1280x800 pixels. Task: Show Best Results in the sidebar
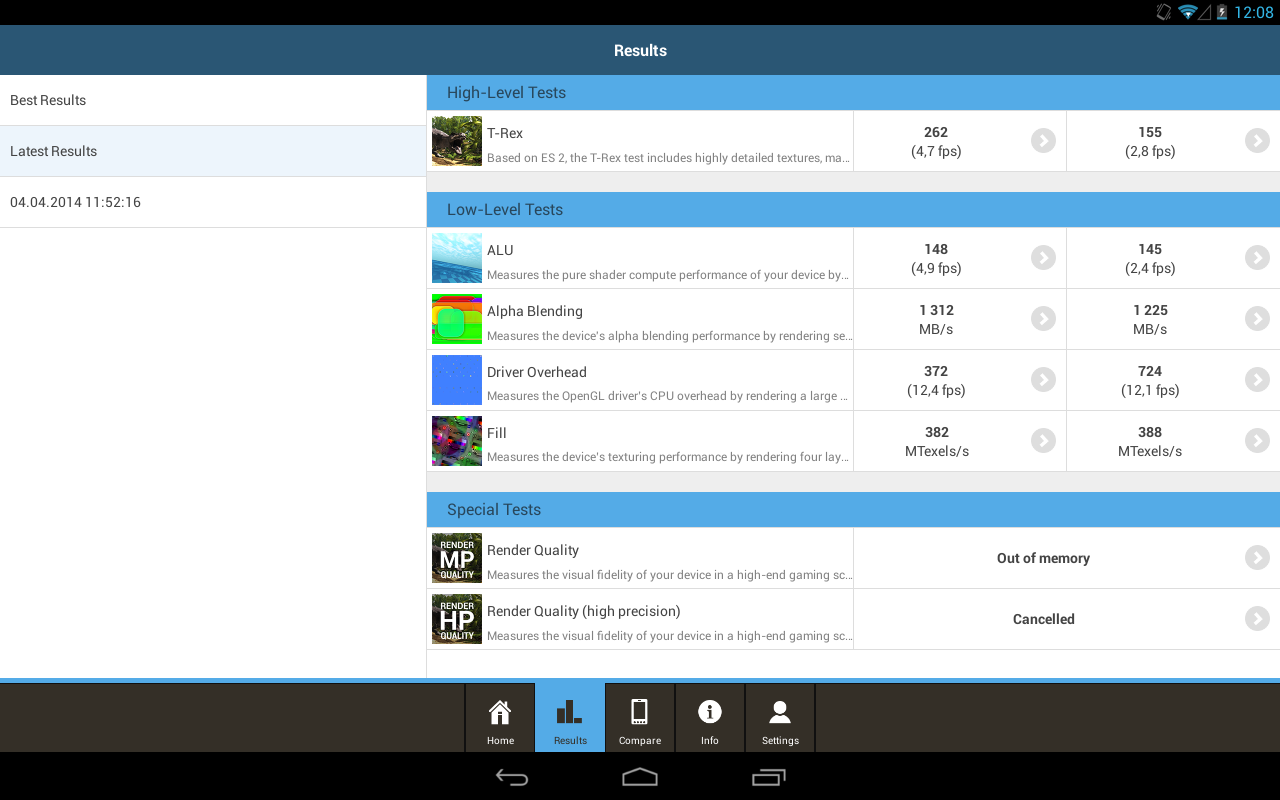point(213,100)
